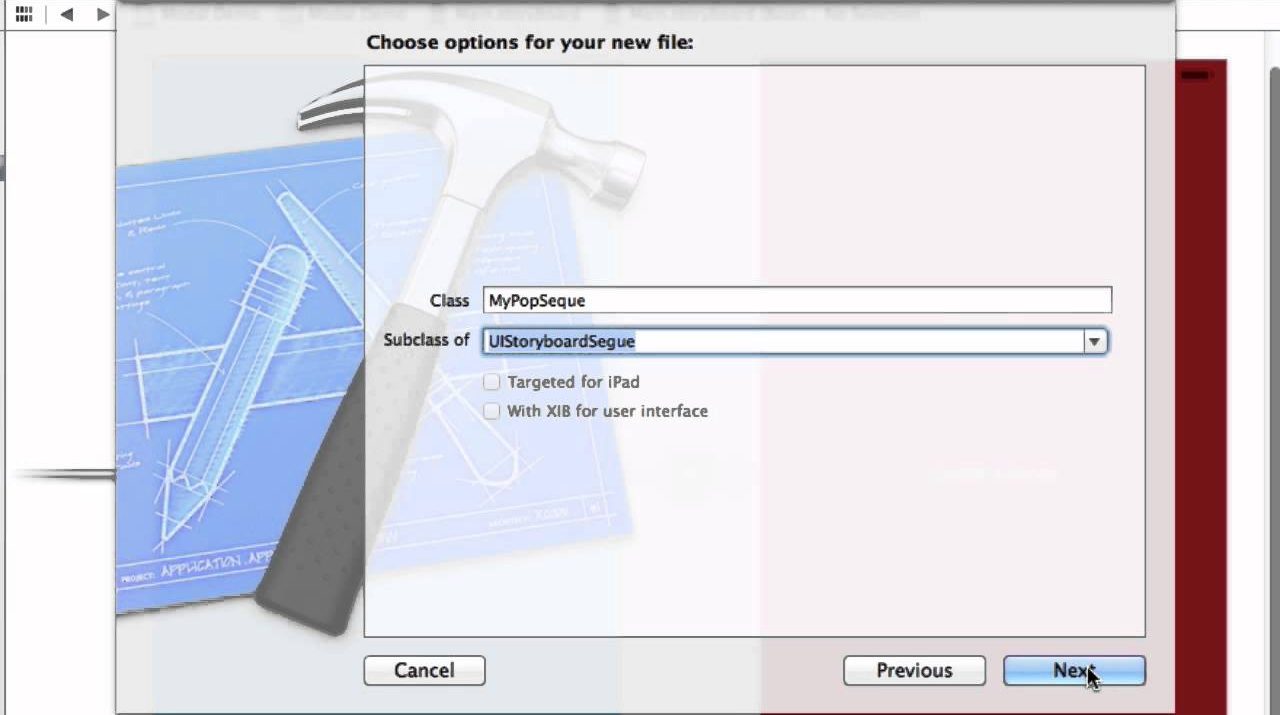Screen dimensions: 1280x715
Task: Go back with the left arrow
Action: coord(67,14)
